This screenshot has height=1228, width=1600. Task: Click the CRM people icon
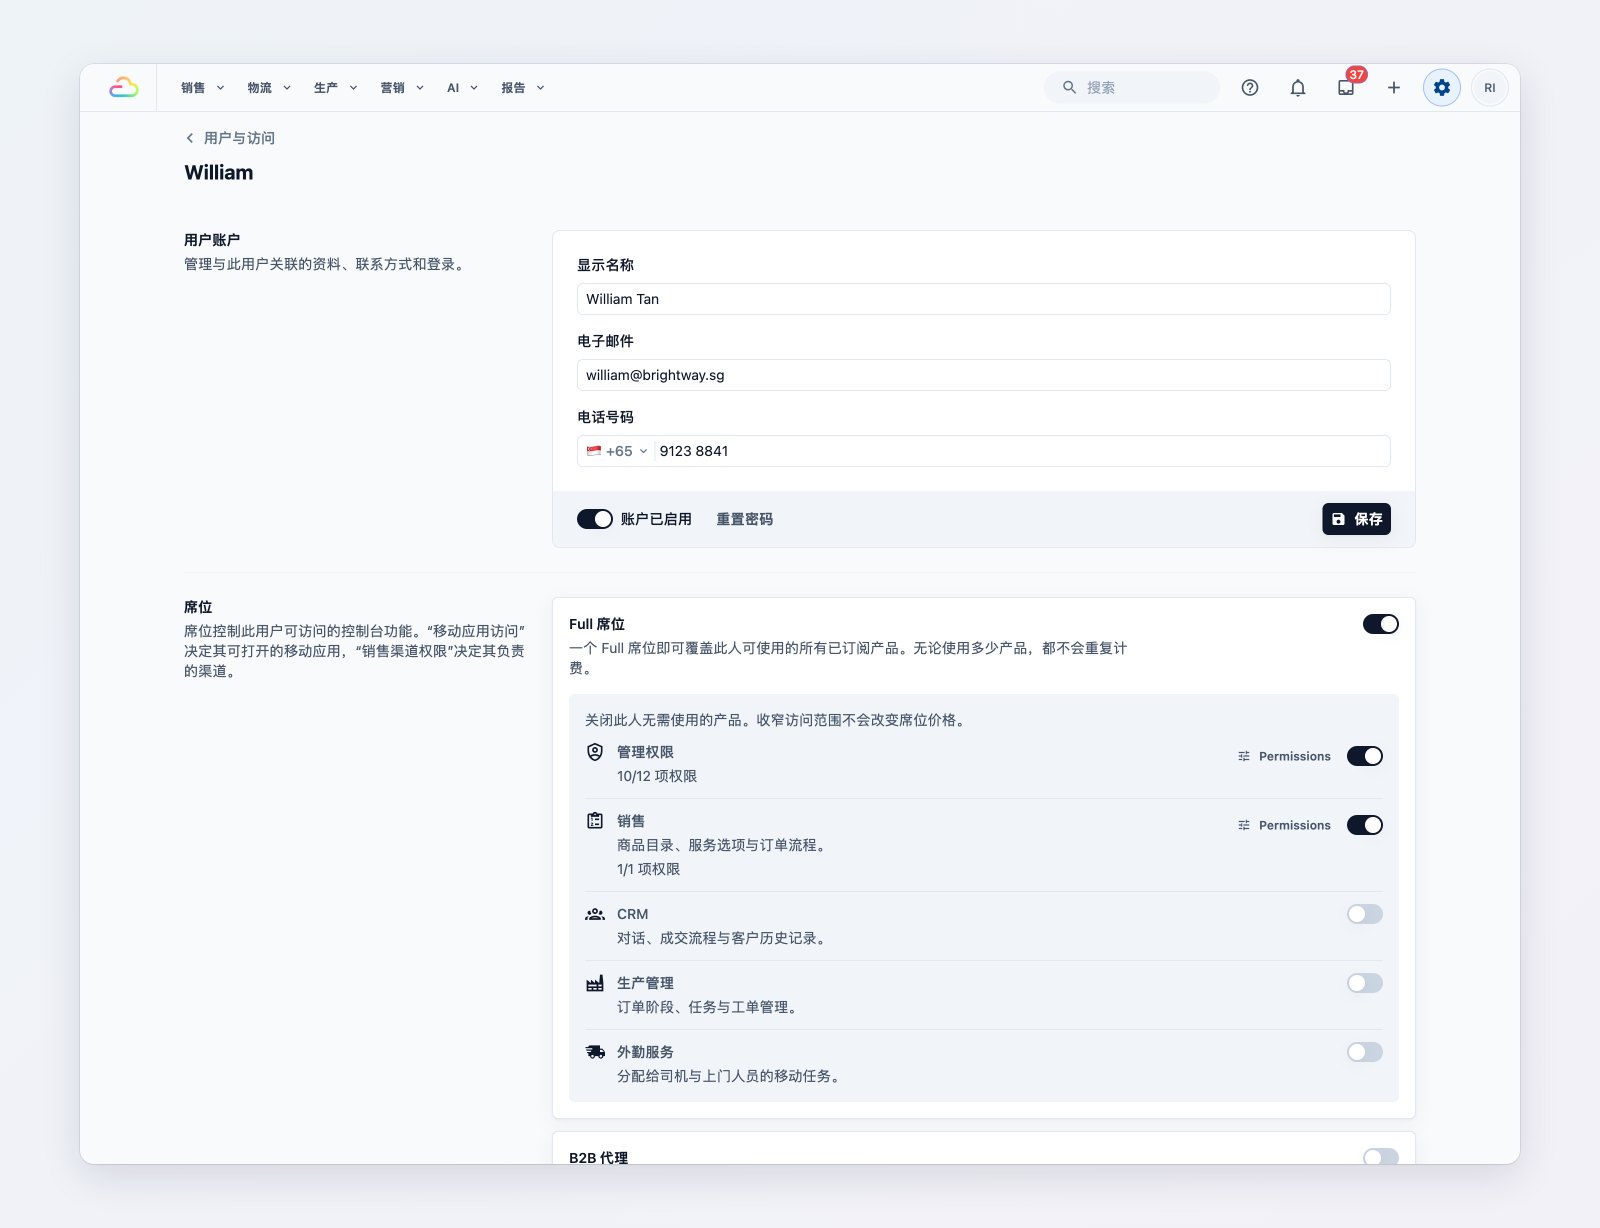(595, 914)
